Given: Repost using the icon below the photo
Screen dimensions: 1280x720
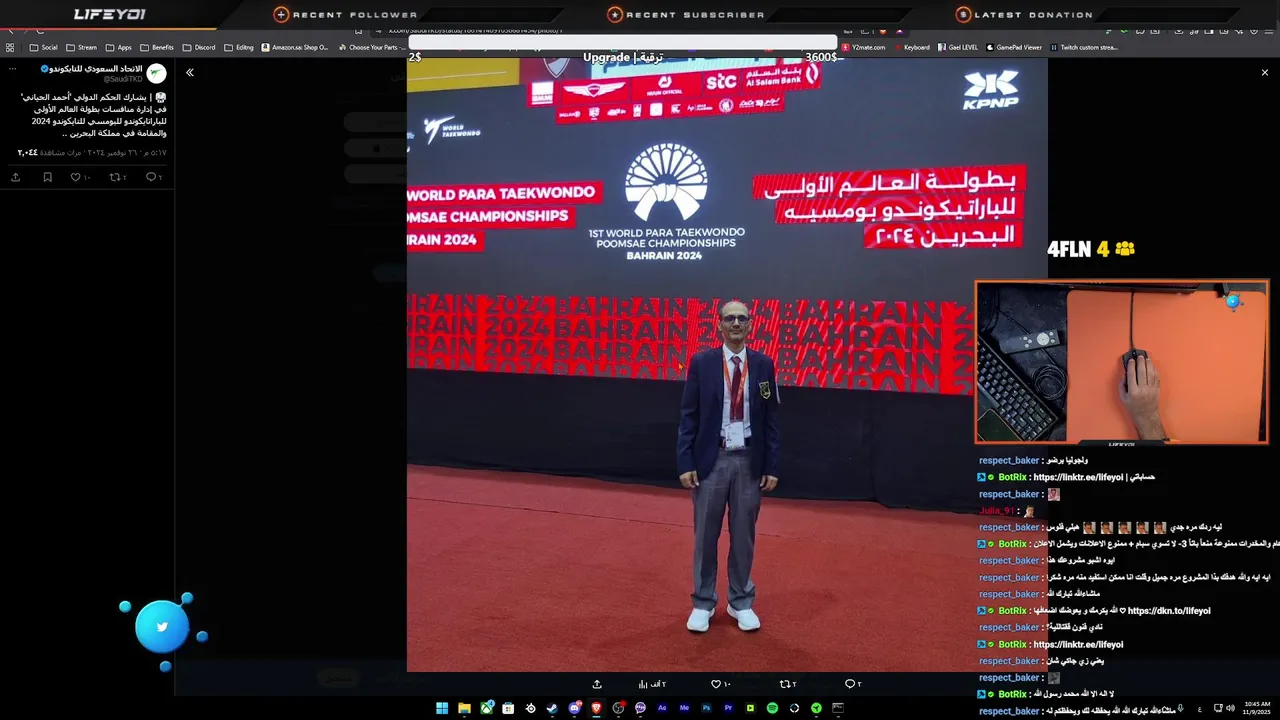Looking at the screenshot, I should coord(787,684).
